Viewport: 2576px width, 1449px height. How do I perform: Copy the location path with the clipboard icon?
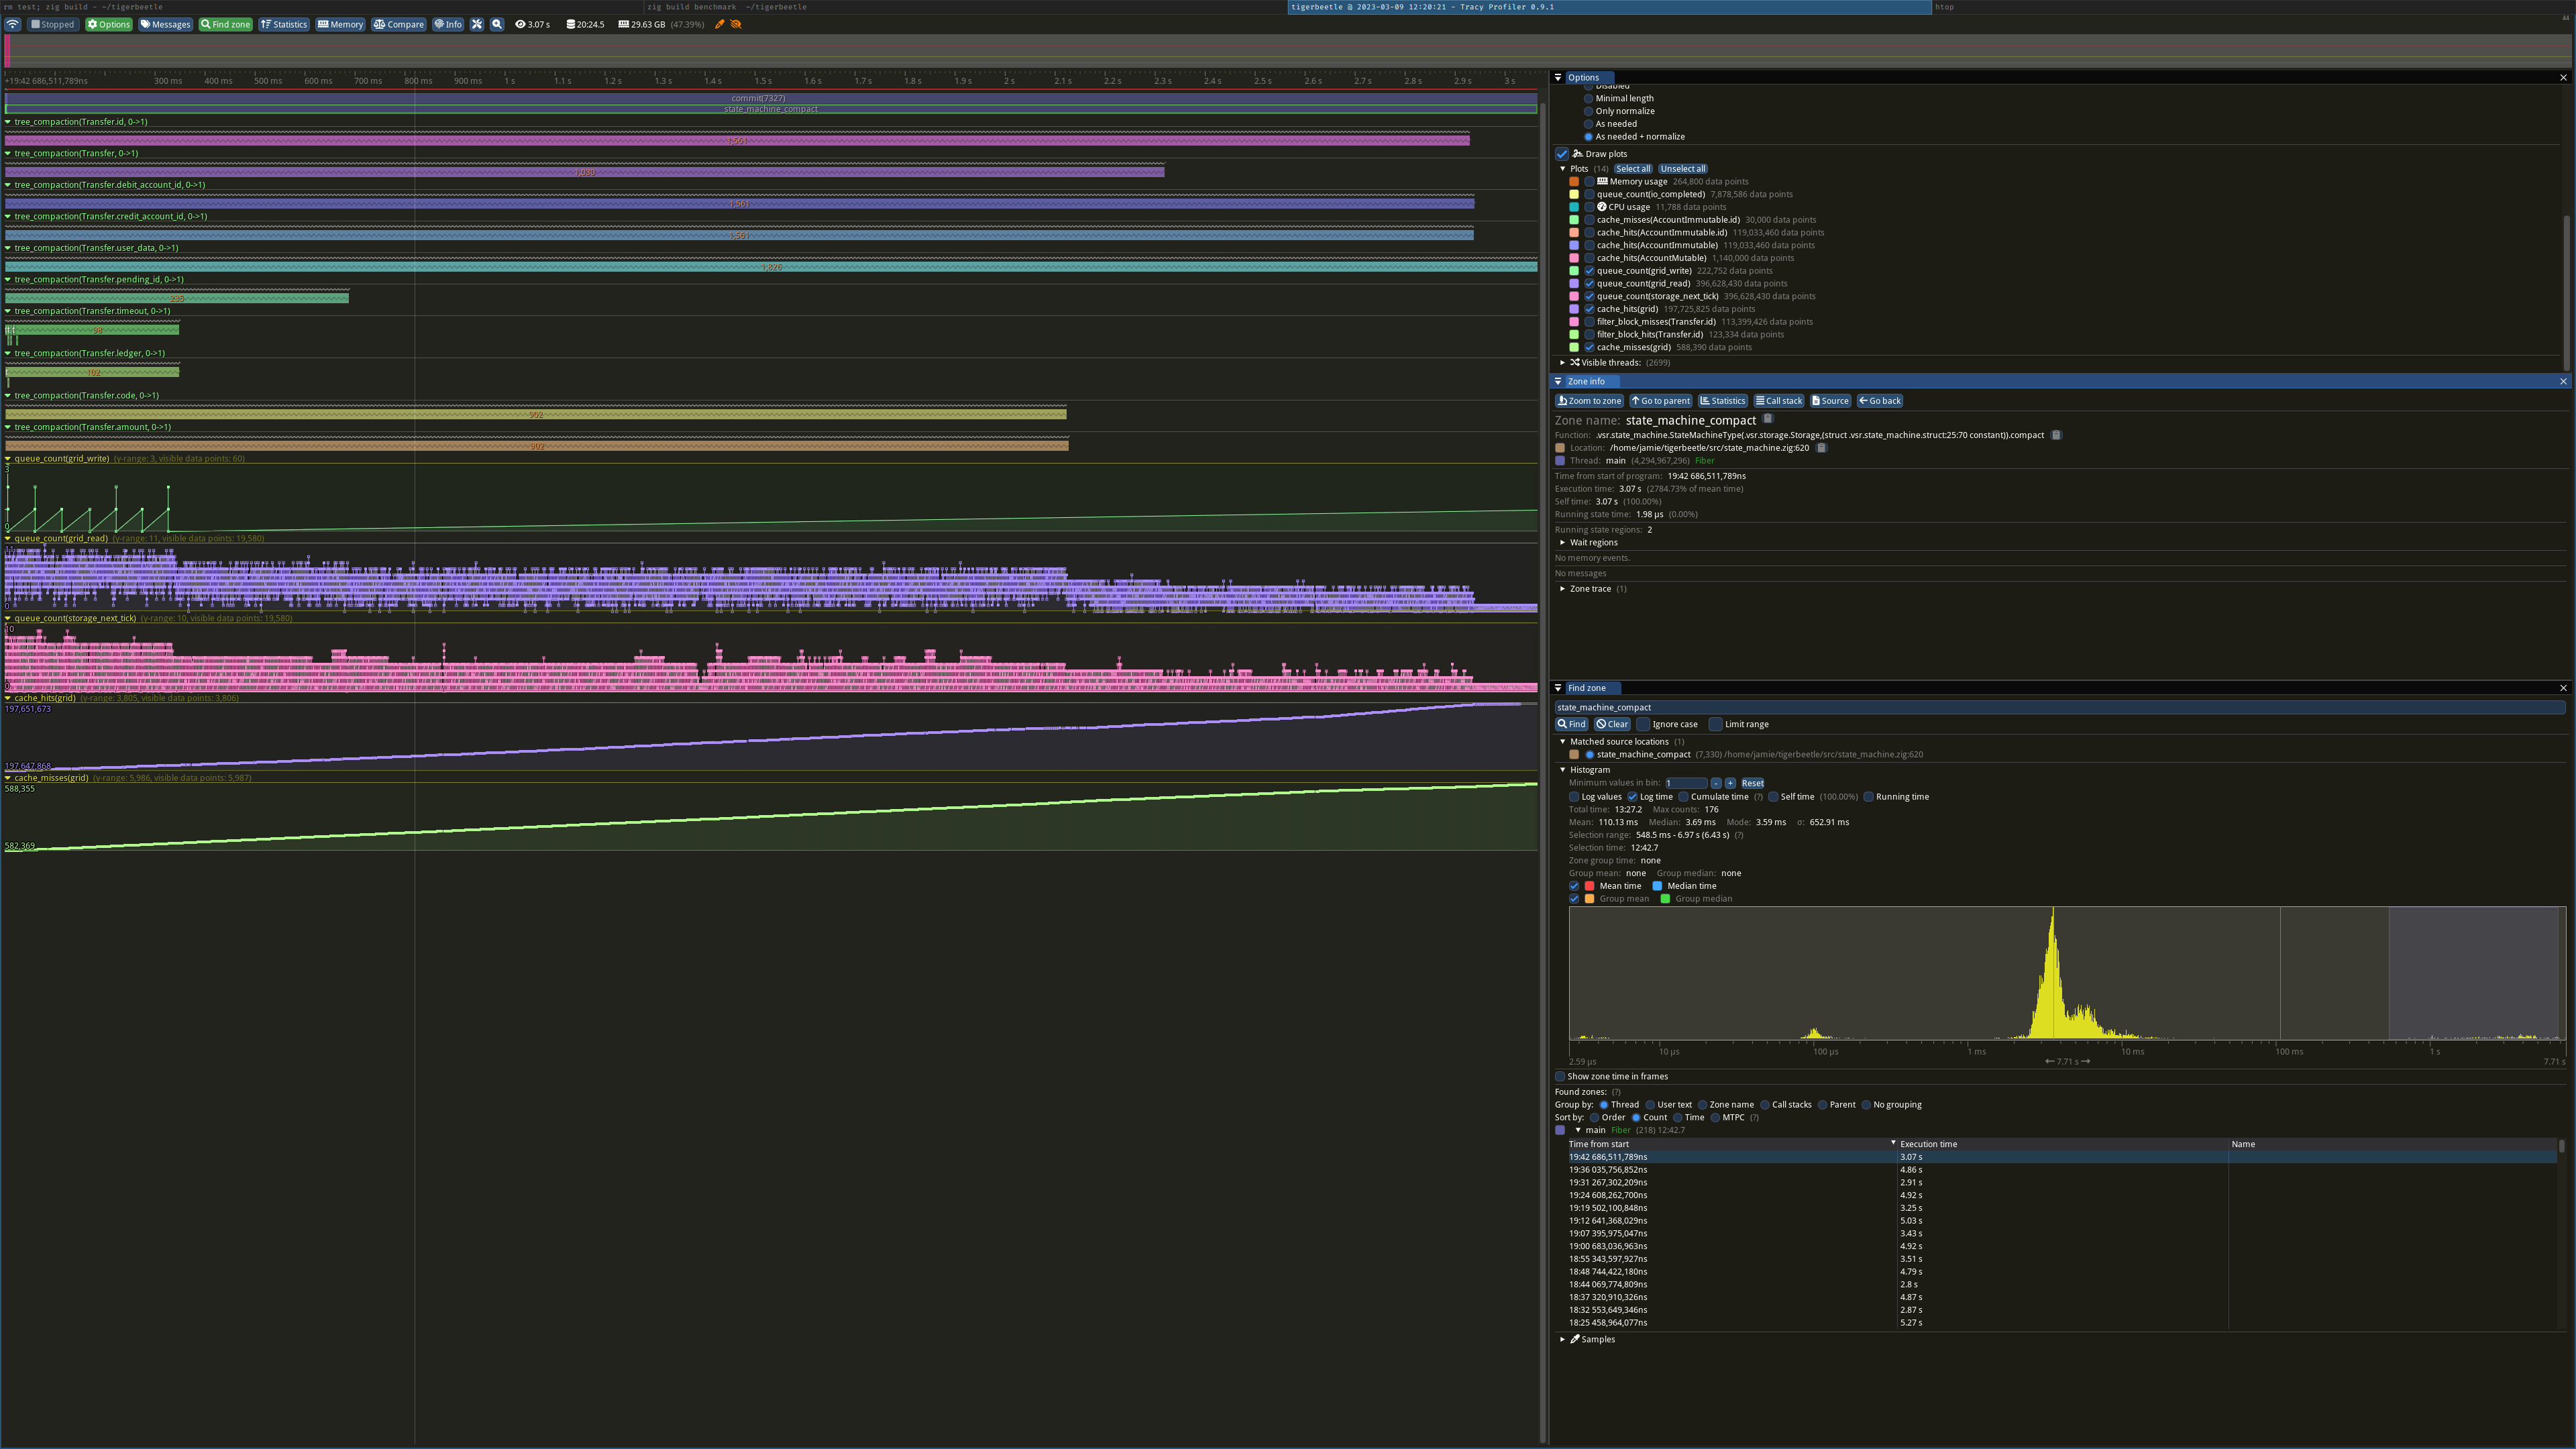coord(1821,448)
